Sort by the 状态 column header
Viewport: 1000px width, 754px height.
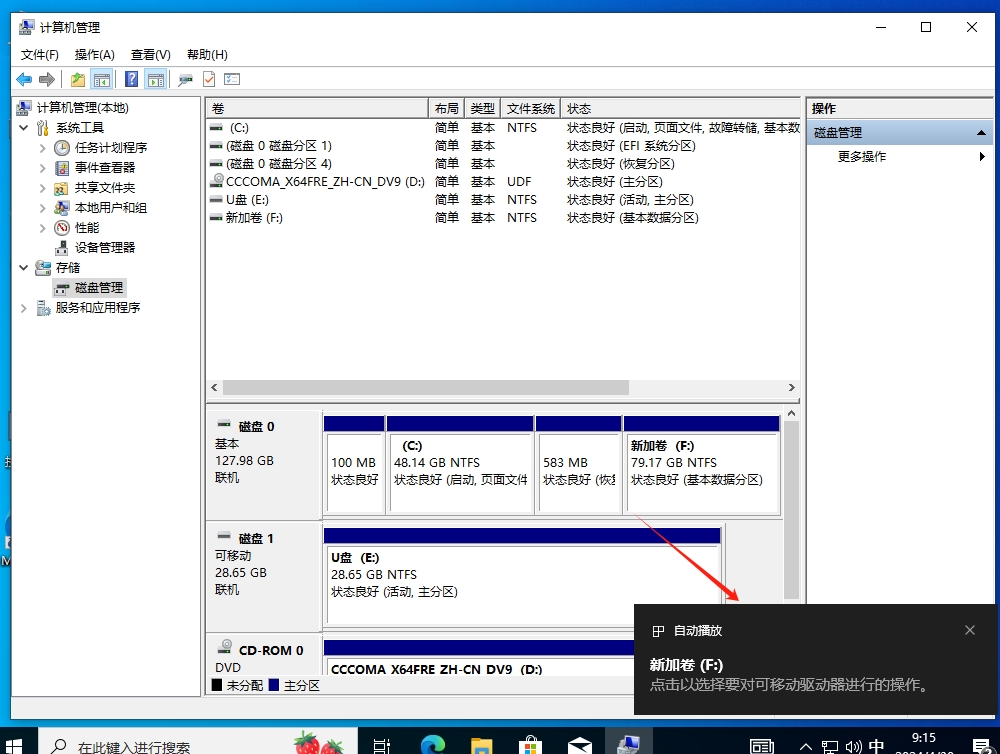[680, 108]
